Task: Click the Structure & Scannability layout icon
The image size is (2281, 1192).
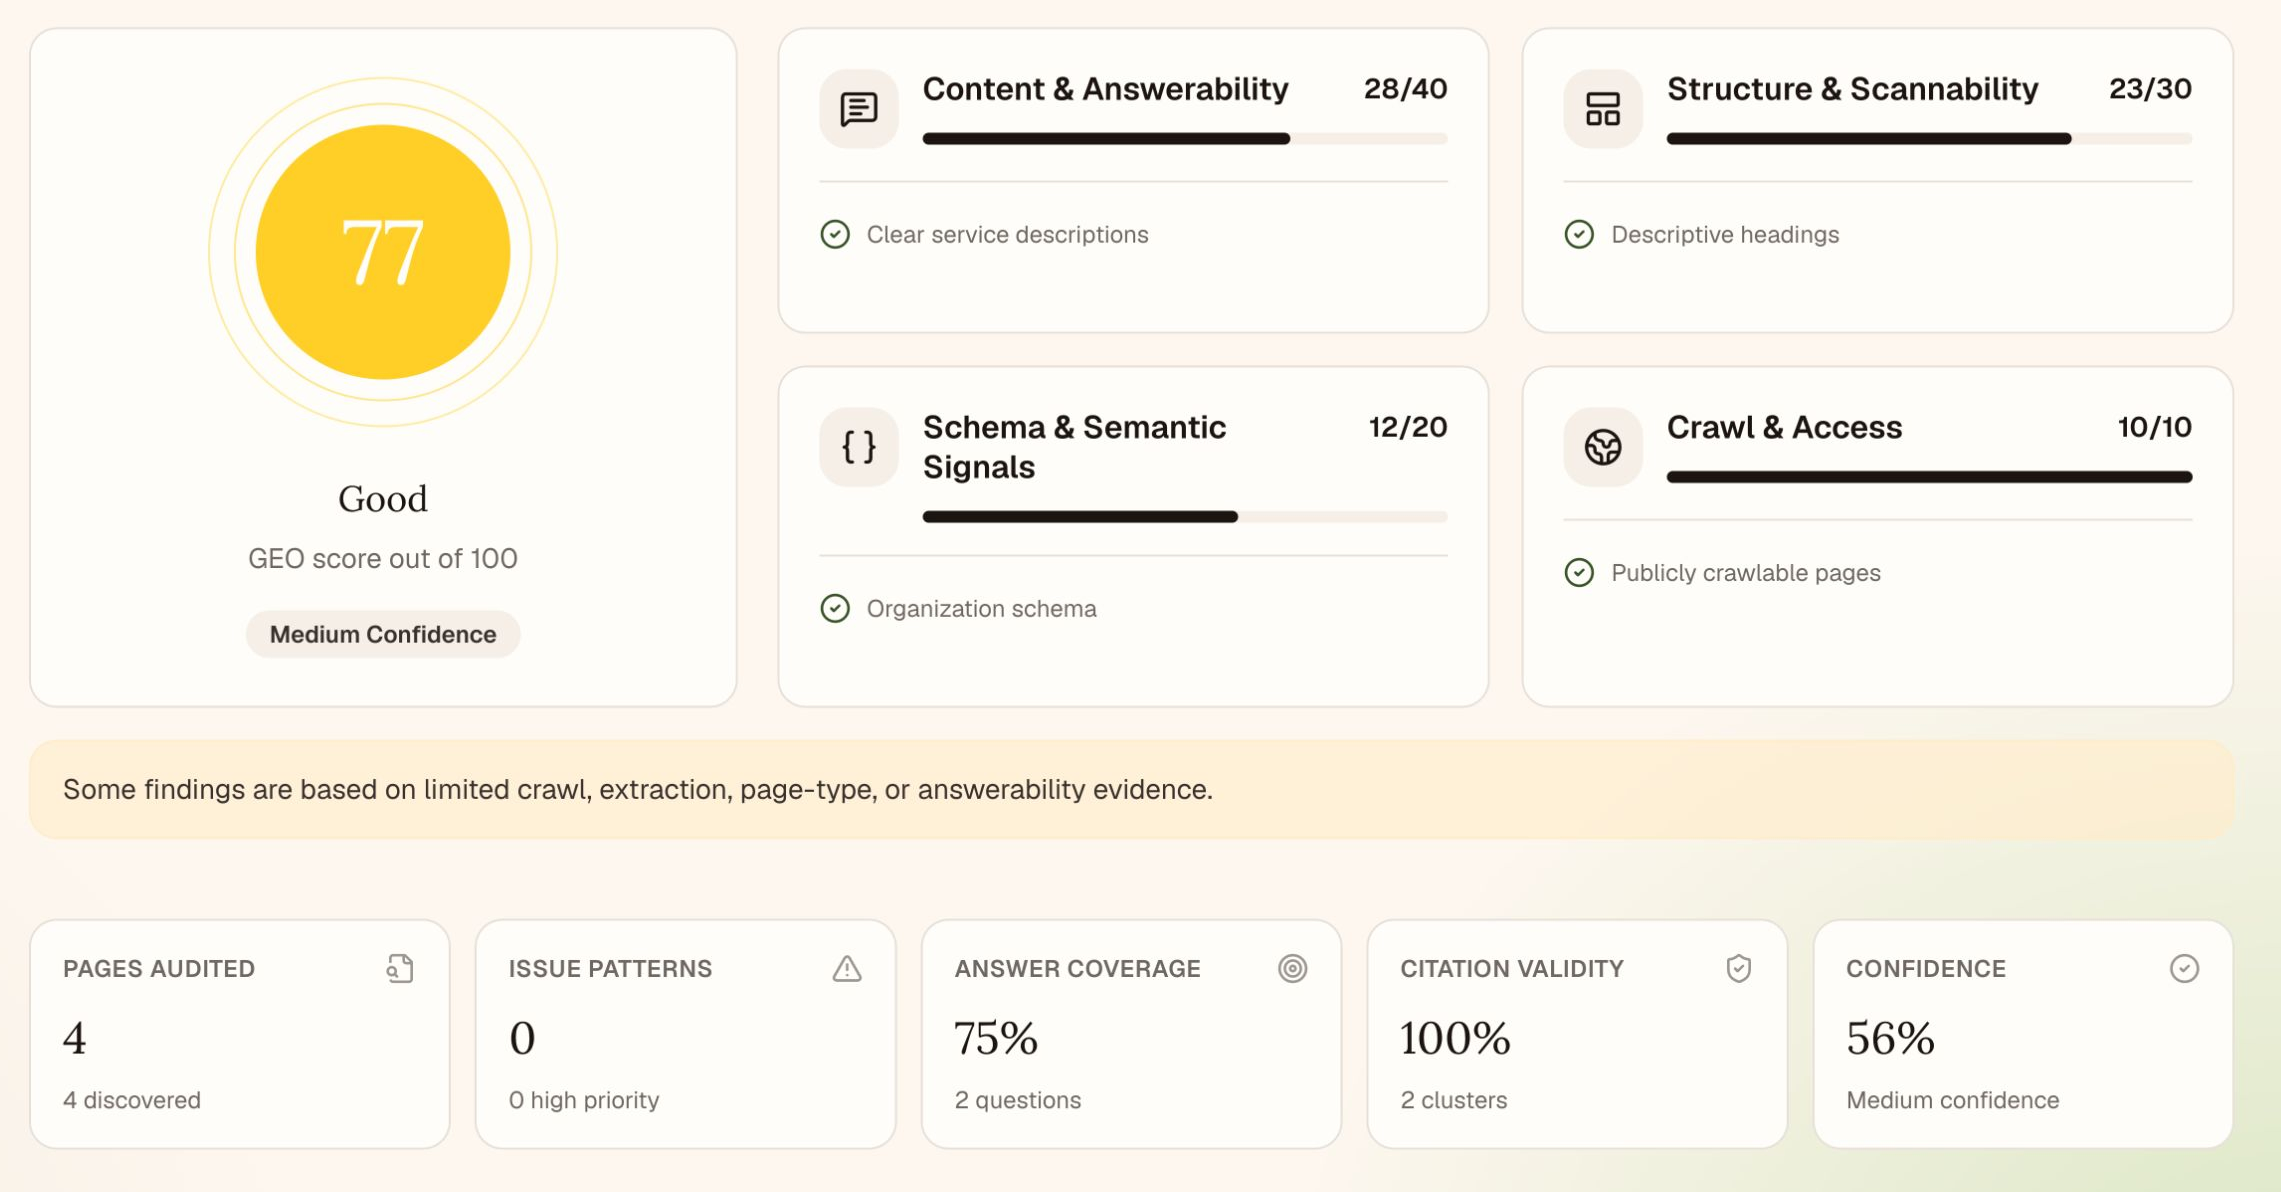Action: [x=1602, y=108]
